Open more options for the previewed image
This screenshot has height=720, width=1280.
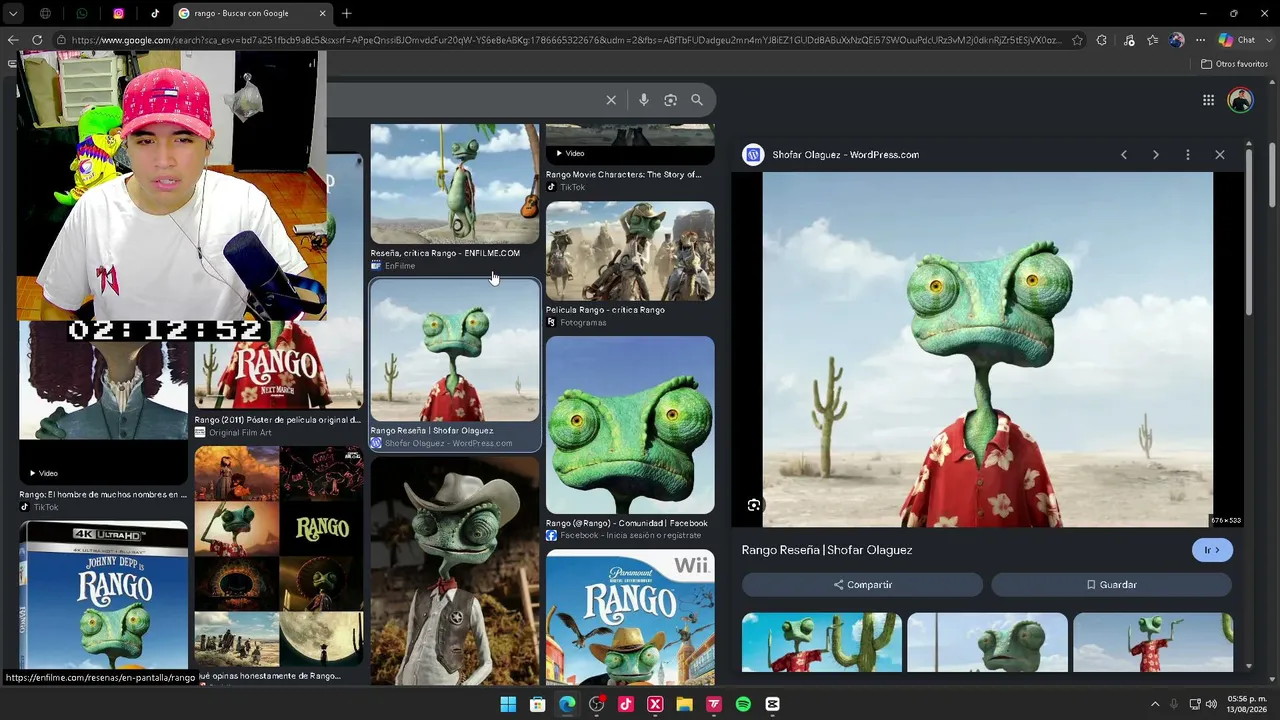tap(1188, 155)
